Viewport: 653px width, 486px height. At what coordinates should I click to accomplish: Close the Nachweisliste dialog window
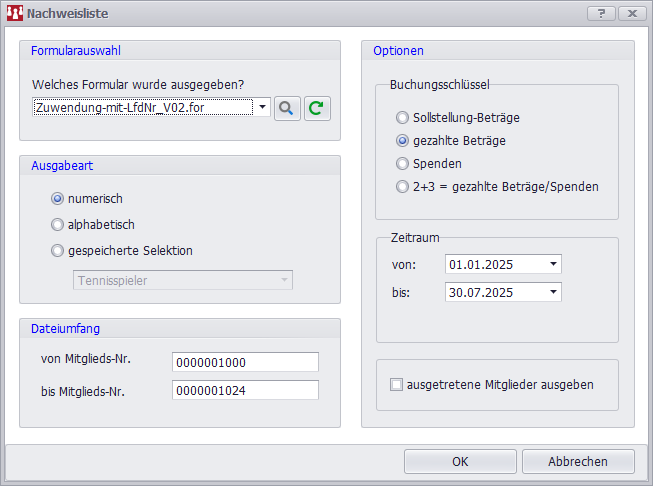click(631, 14)
